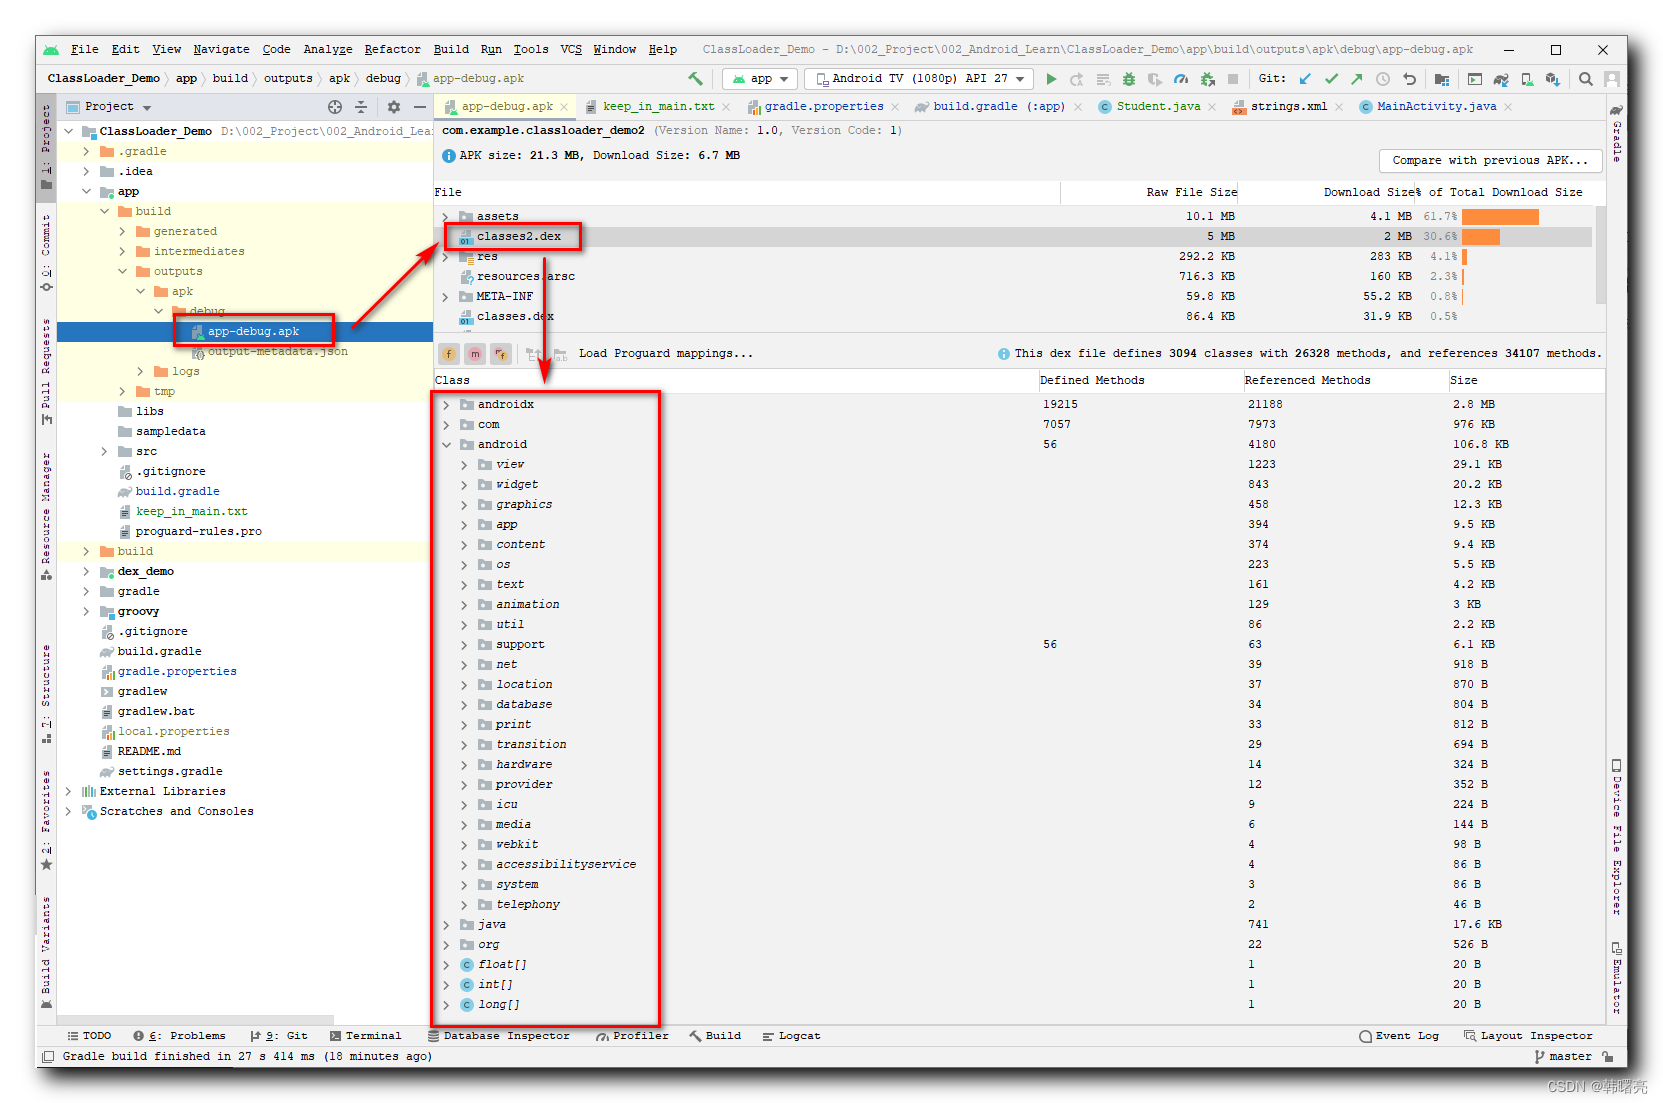This screenshot has width=1663, height=1103.
Task: Open the Database Inspector tool window
Action: point(498,1036)
